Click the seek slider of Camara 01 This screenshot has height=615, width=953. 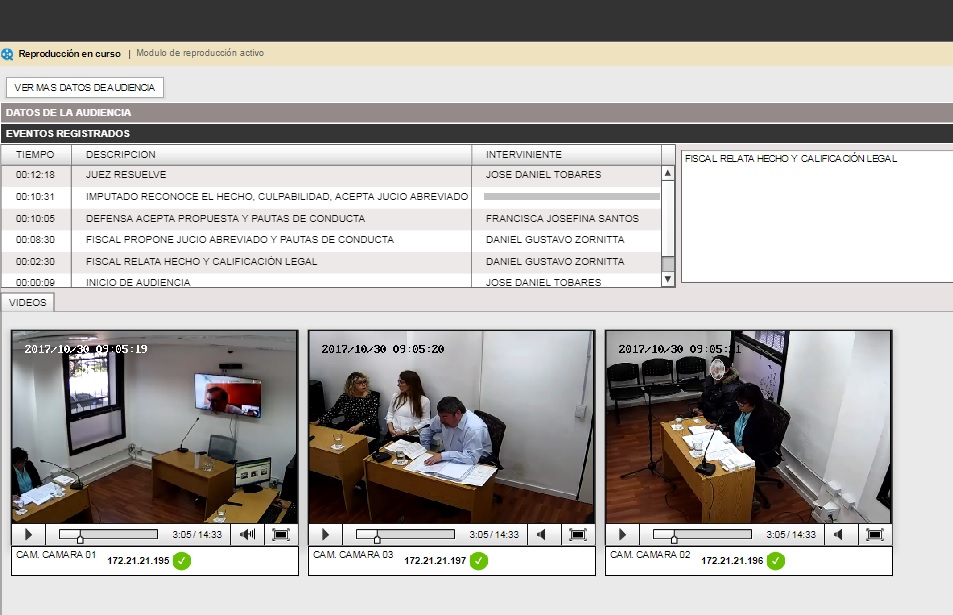click(x=108, y=535)
